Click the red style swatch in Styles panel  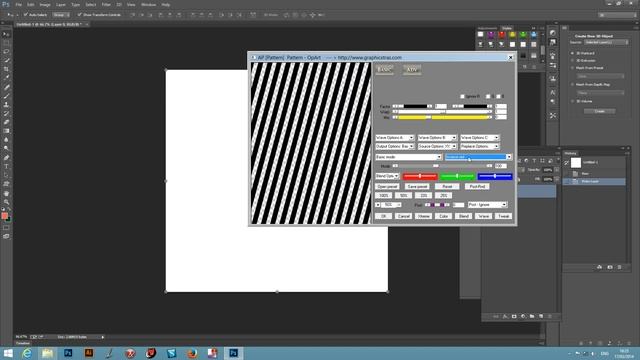(502, 35)
